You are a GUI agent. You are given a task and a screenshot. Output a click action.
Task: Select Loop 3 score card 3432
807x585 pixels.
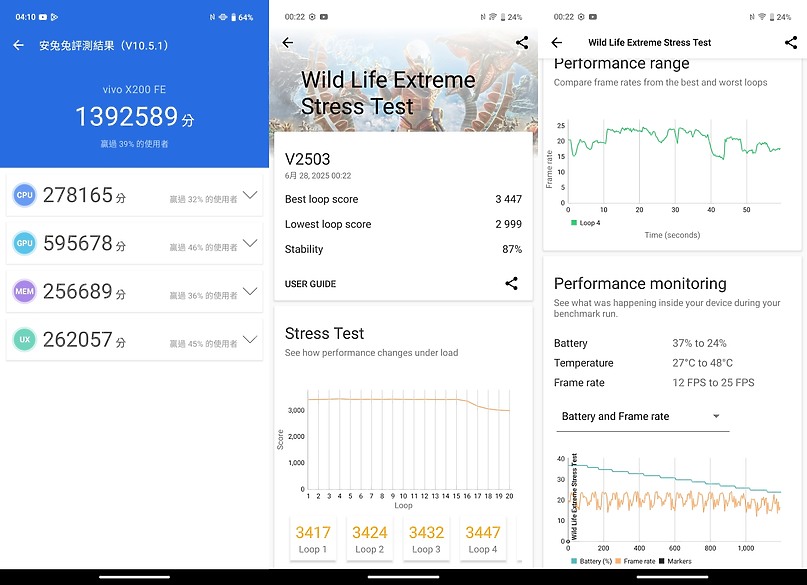click(x=426, y=539)
